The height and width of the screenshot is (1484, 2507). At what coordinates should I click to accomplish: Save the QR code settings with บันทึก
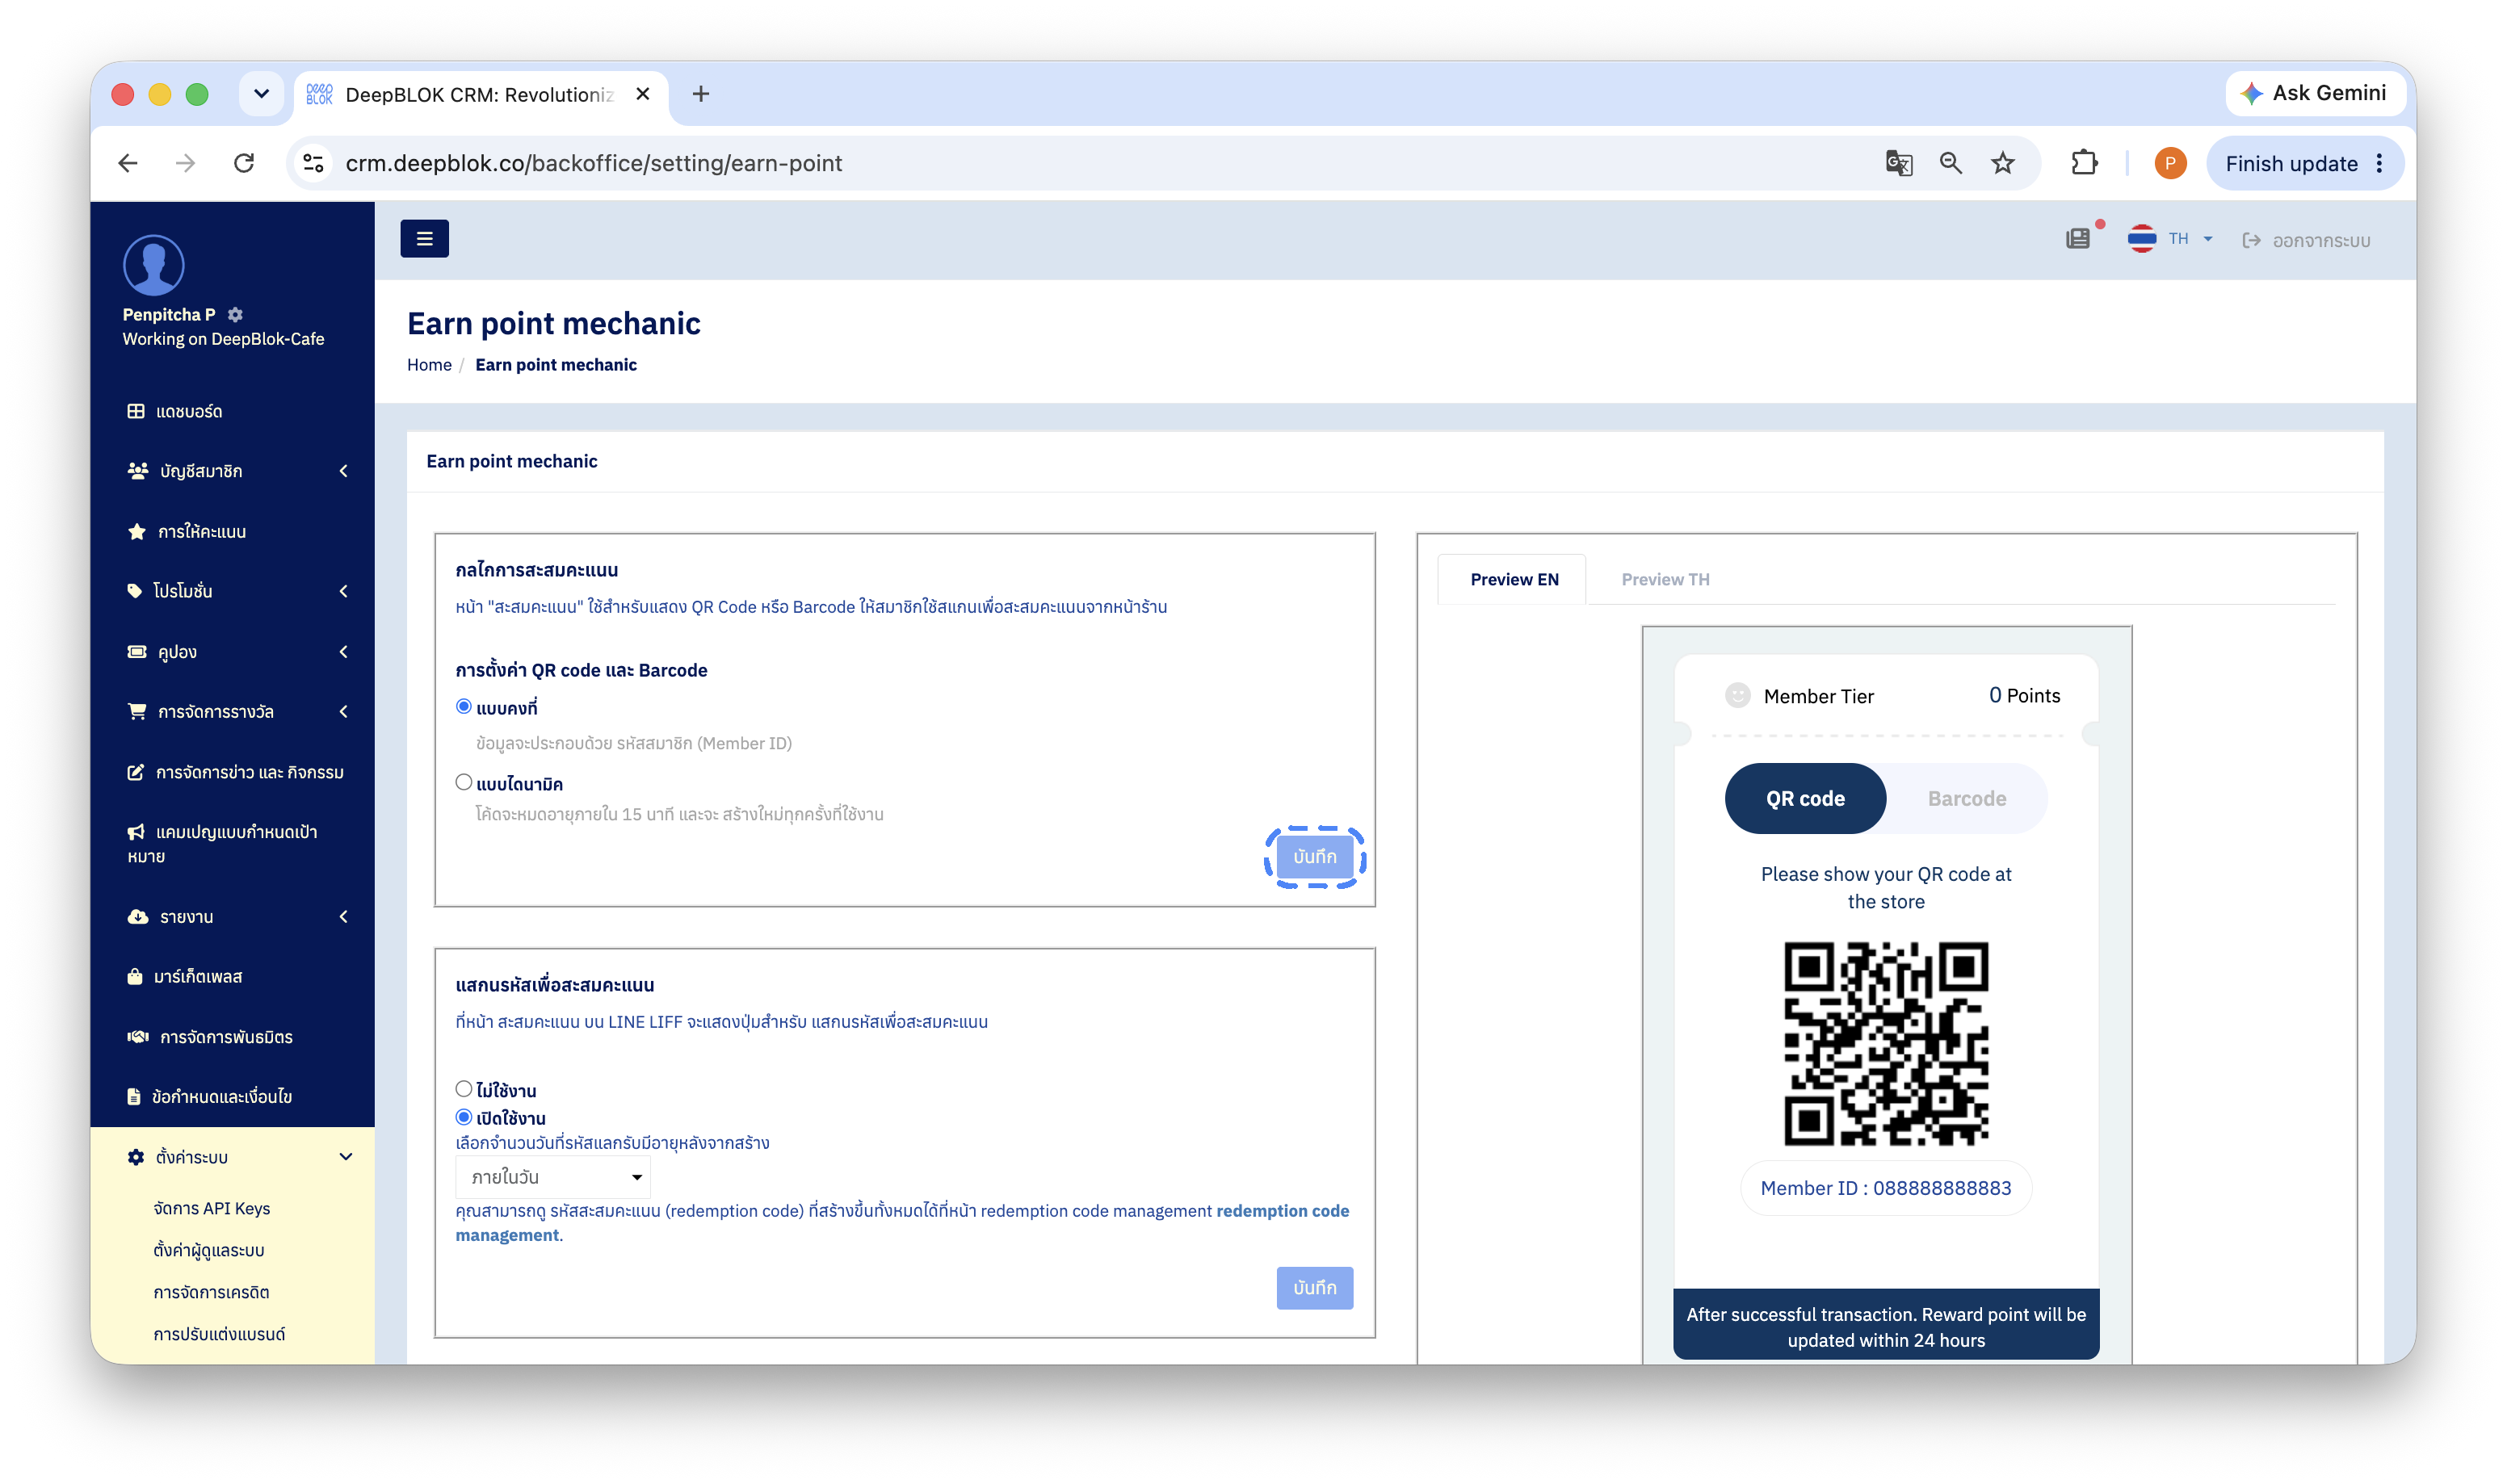[x=1315, y=857]
